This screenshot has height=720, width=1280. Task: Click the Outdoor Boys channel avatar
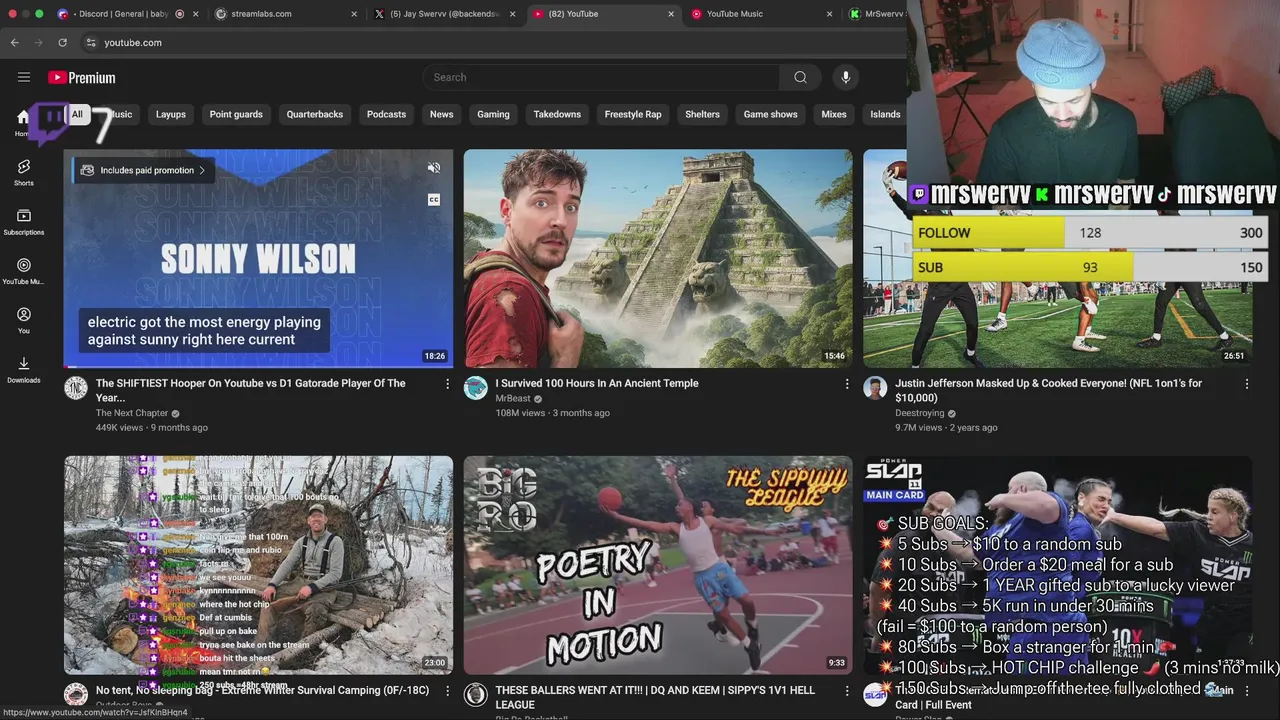click(76, 695)
